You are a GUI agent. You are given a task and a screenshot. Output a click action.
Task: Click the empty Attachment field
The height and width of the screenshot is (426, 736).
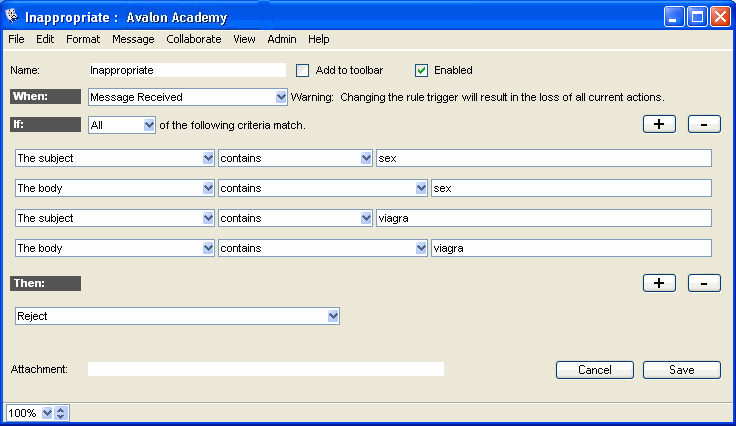tap(265, 369)
